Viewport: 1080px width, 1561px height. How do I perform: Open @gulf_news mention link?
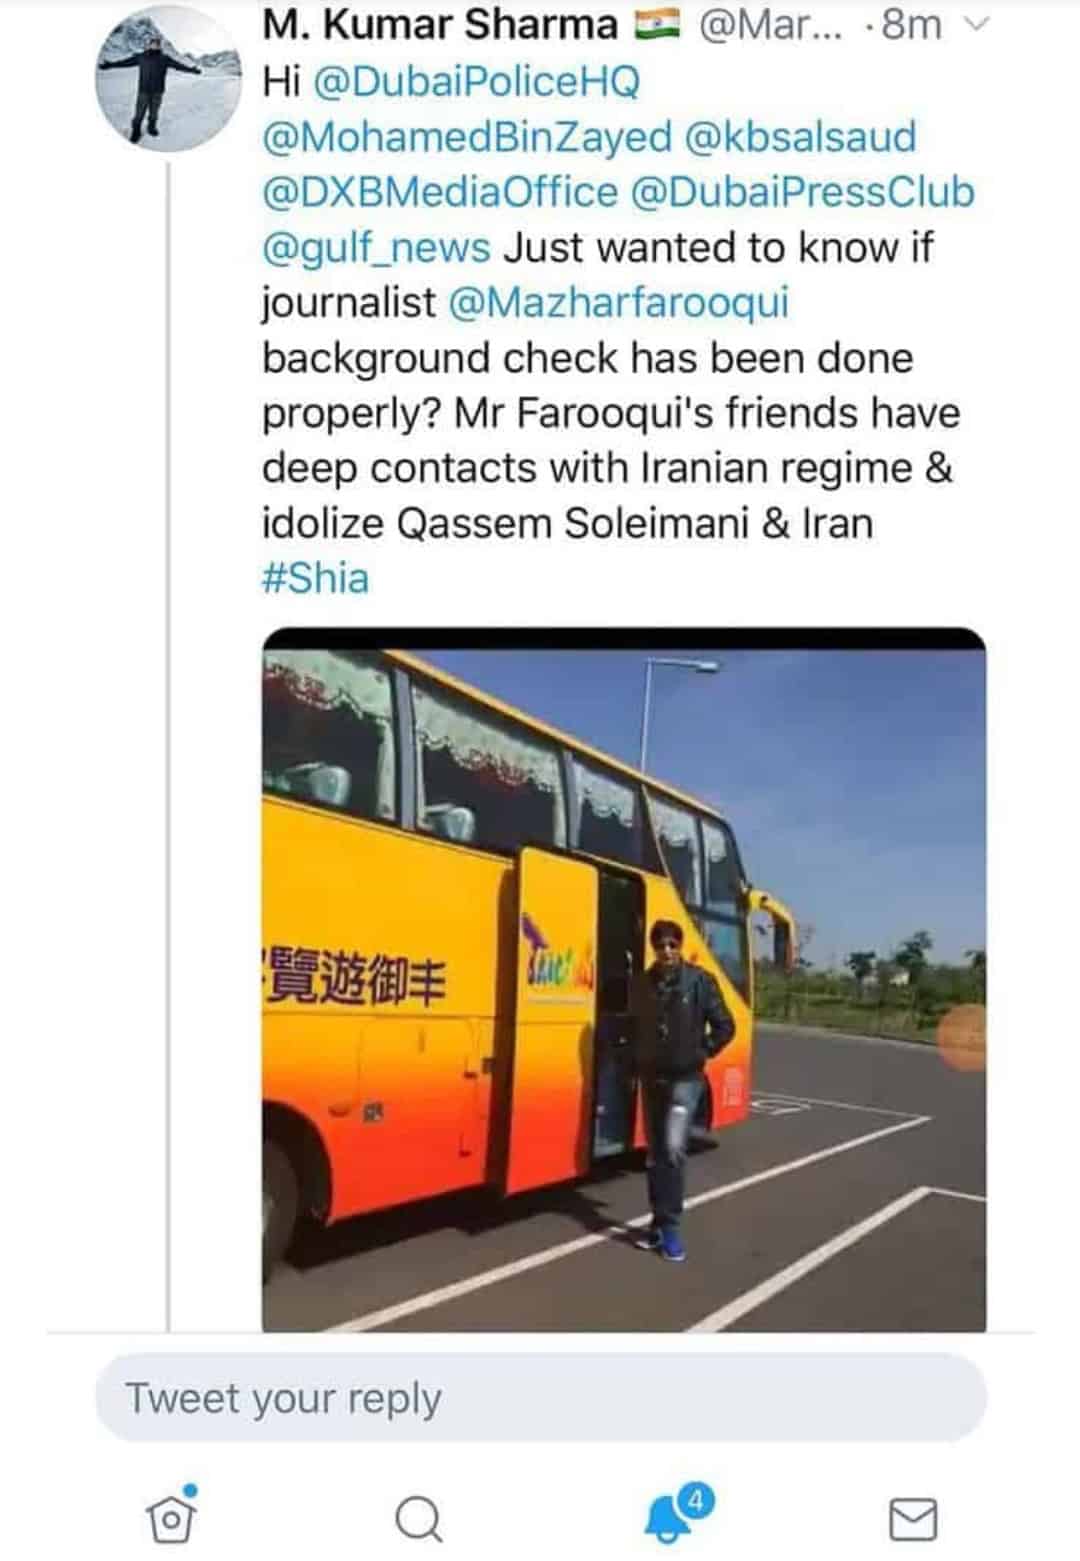[x=376, y=247]
